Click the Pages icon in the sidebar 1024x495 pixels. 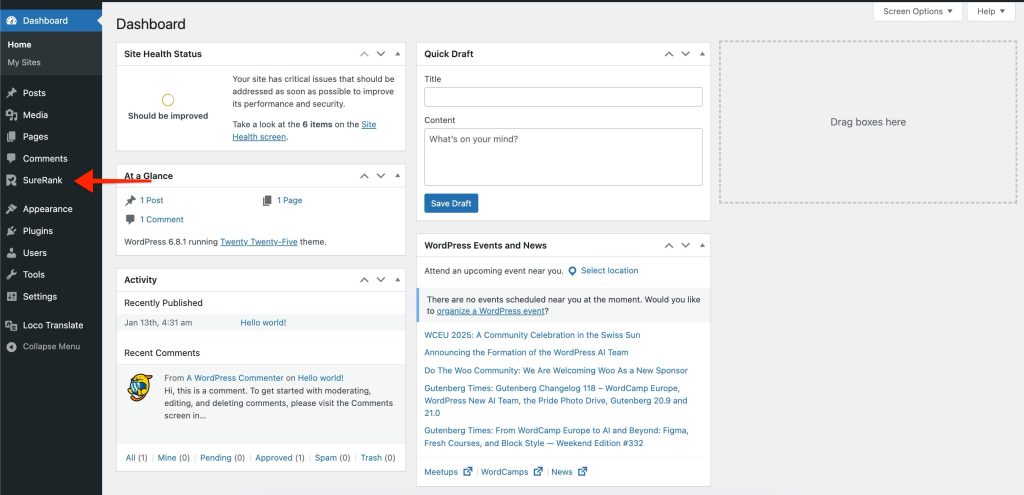click(x=11, y=136)
